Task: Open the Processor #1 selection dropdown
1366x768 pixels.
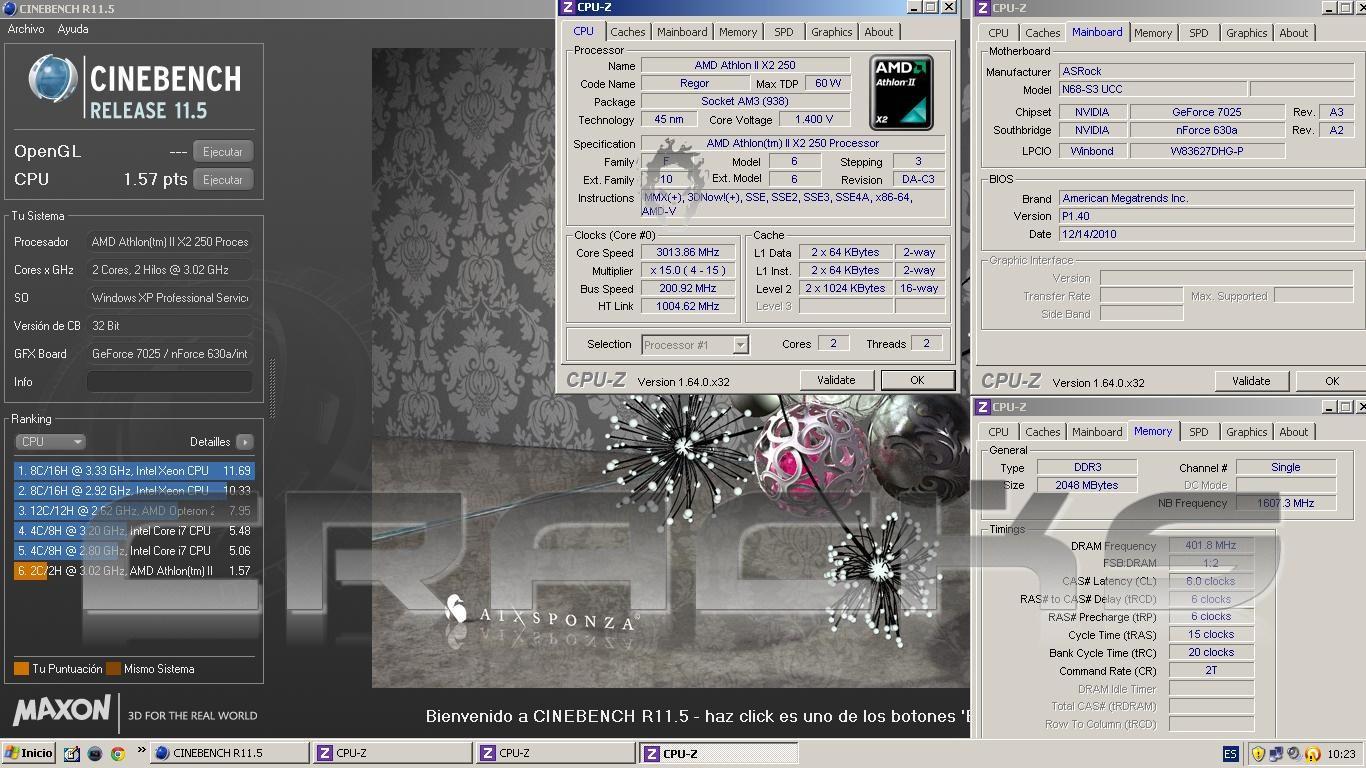Action: click(694, 345)
